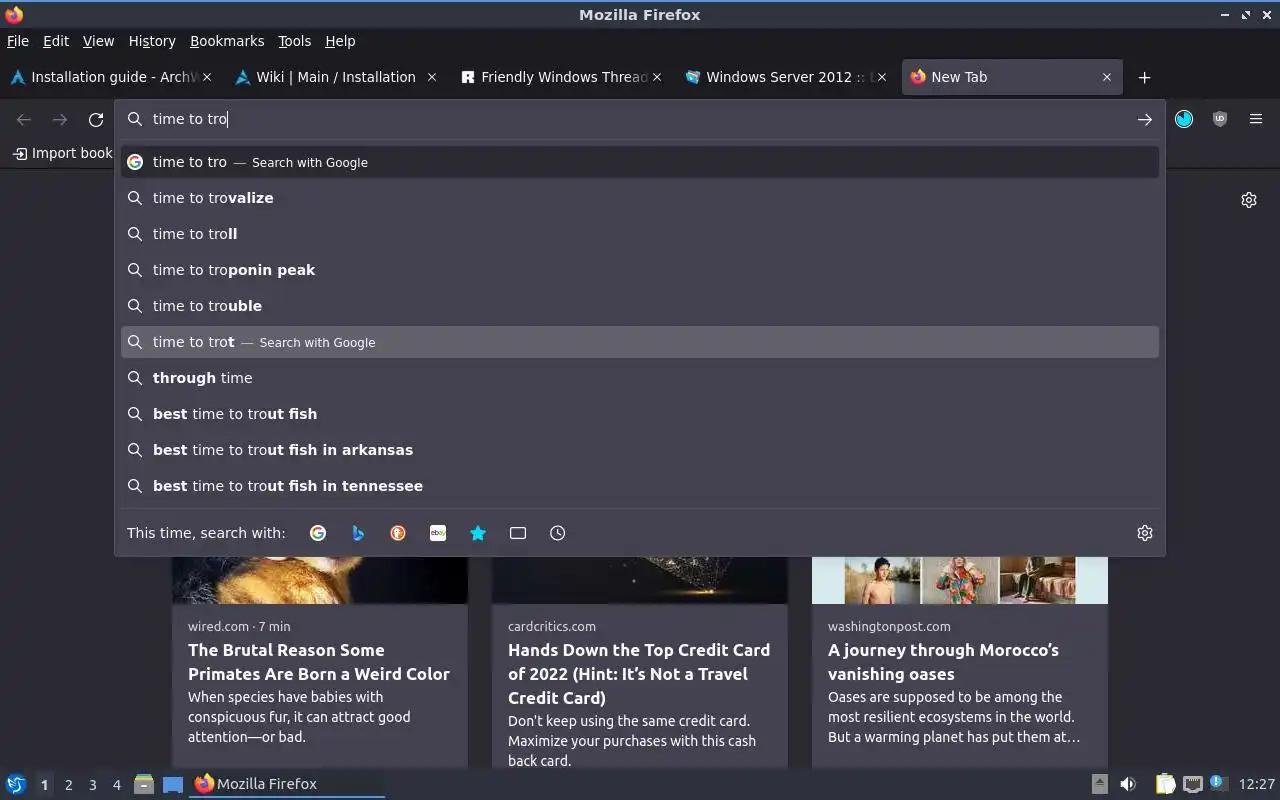This screenshot has width=1280, height=800.
Task: Click Import bookmarks toolbar button
Action: point(62,153)
